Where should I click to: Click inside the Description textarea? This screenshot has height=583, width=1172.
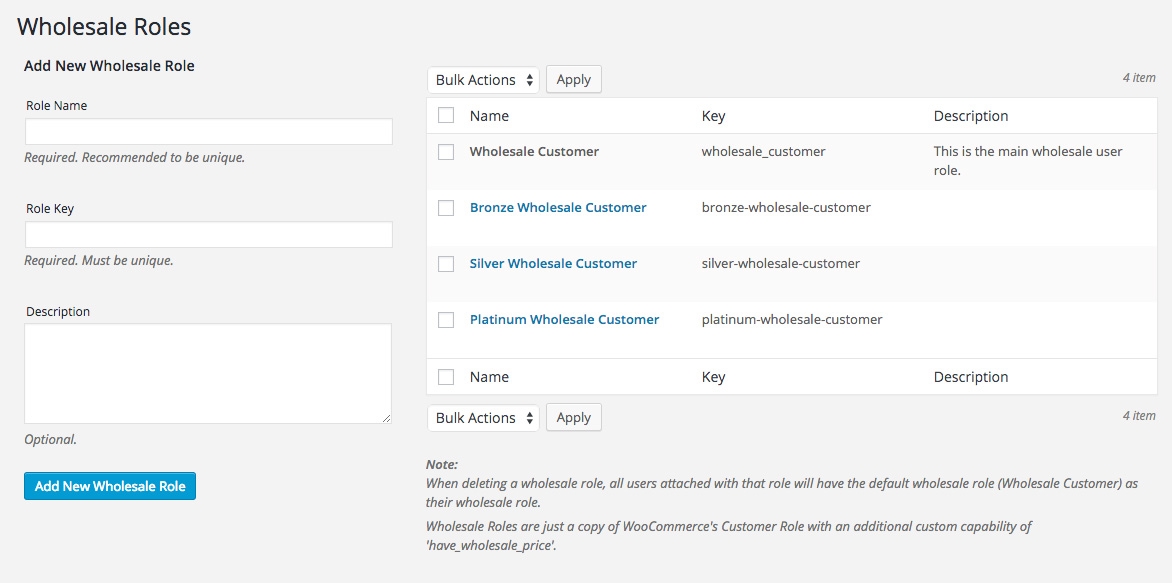[207, 372]
